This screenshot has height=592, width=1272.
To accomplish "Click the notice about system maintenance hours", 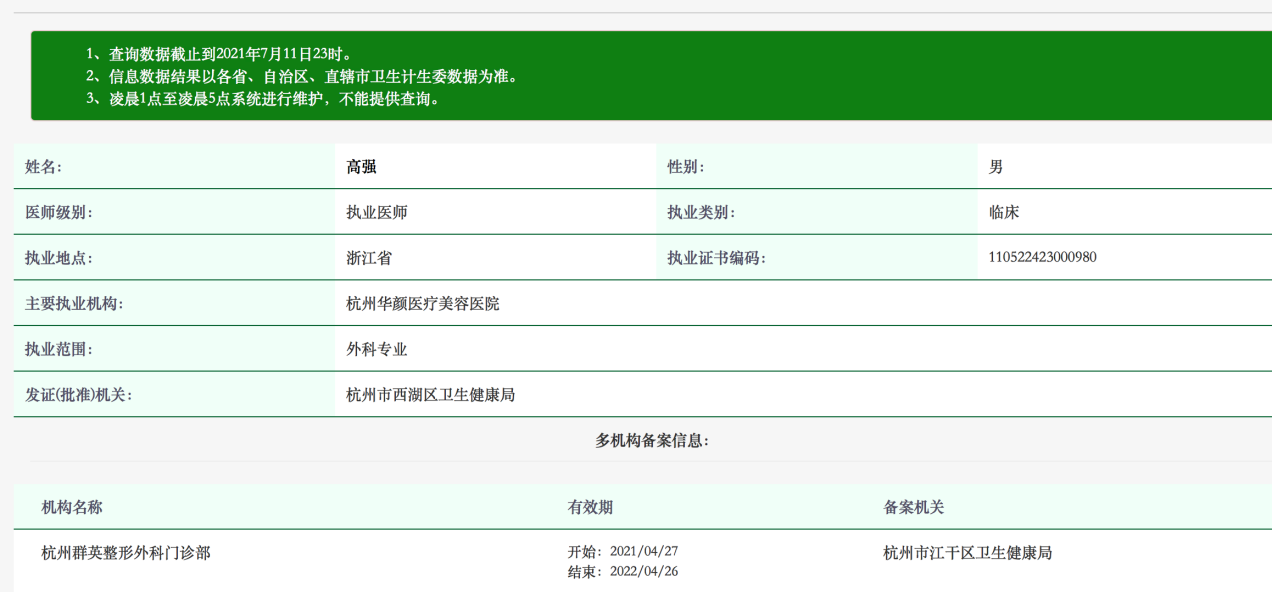I will [x=263, y=98].
